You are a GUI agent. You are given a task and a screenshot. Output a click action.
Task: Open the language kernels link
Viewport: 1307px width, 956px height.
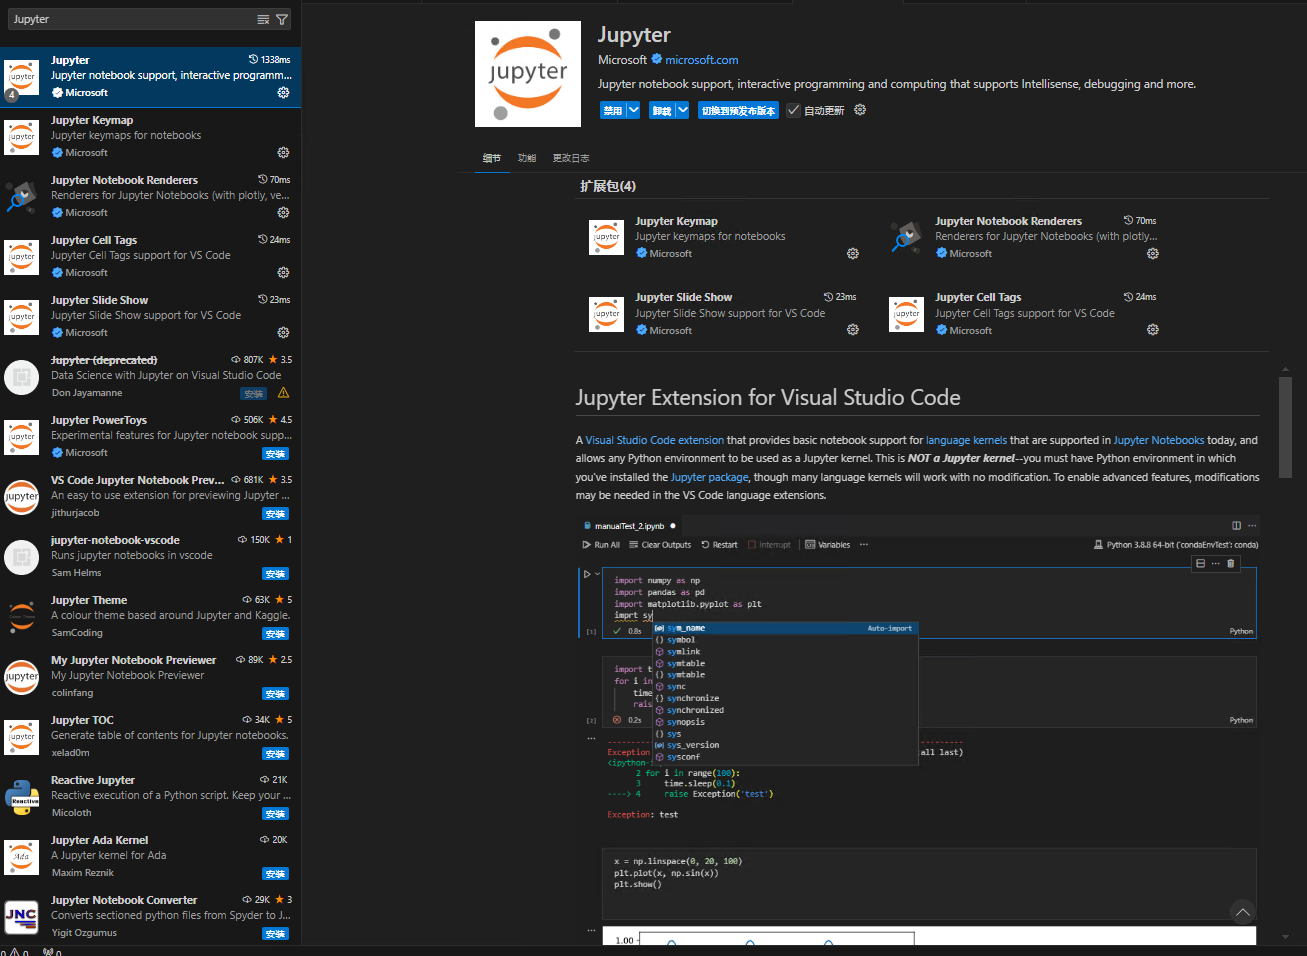(x=967, y=440)
